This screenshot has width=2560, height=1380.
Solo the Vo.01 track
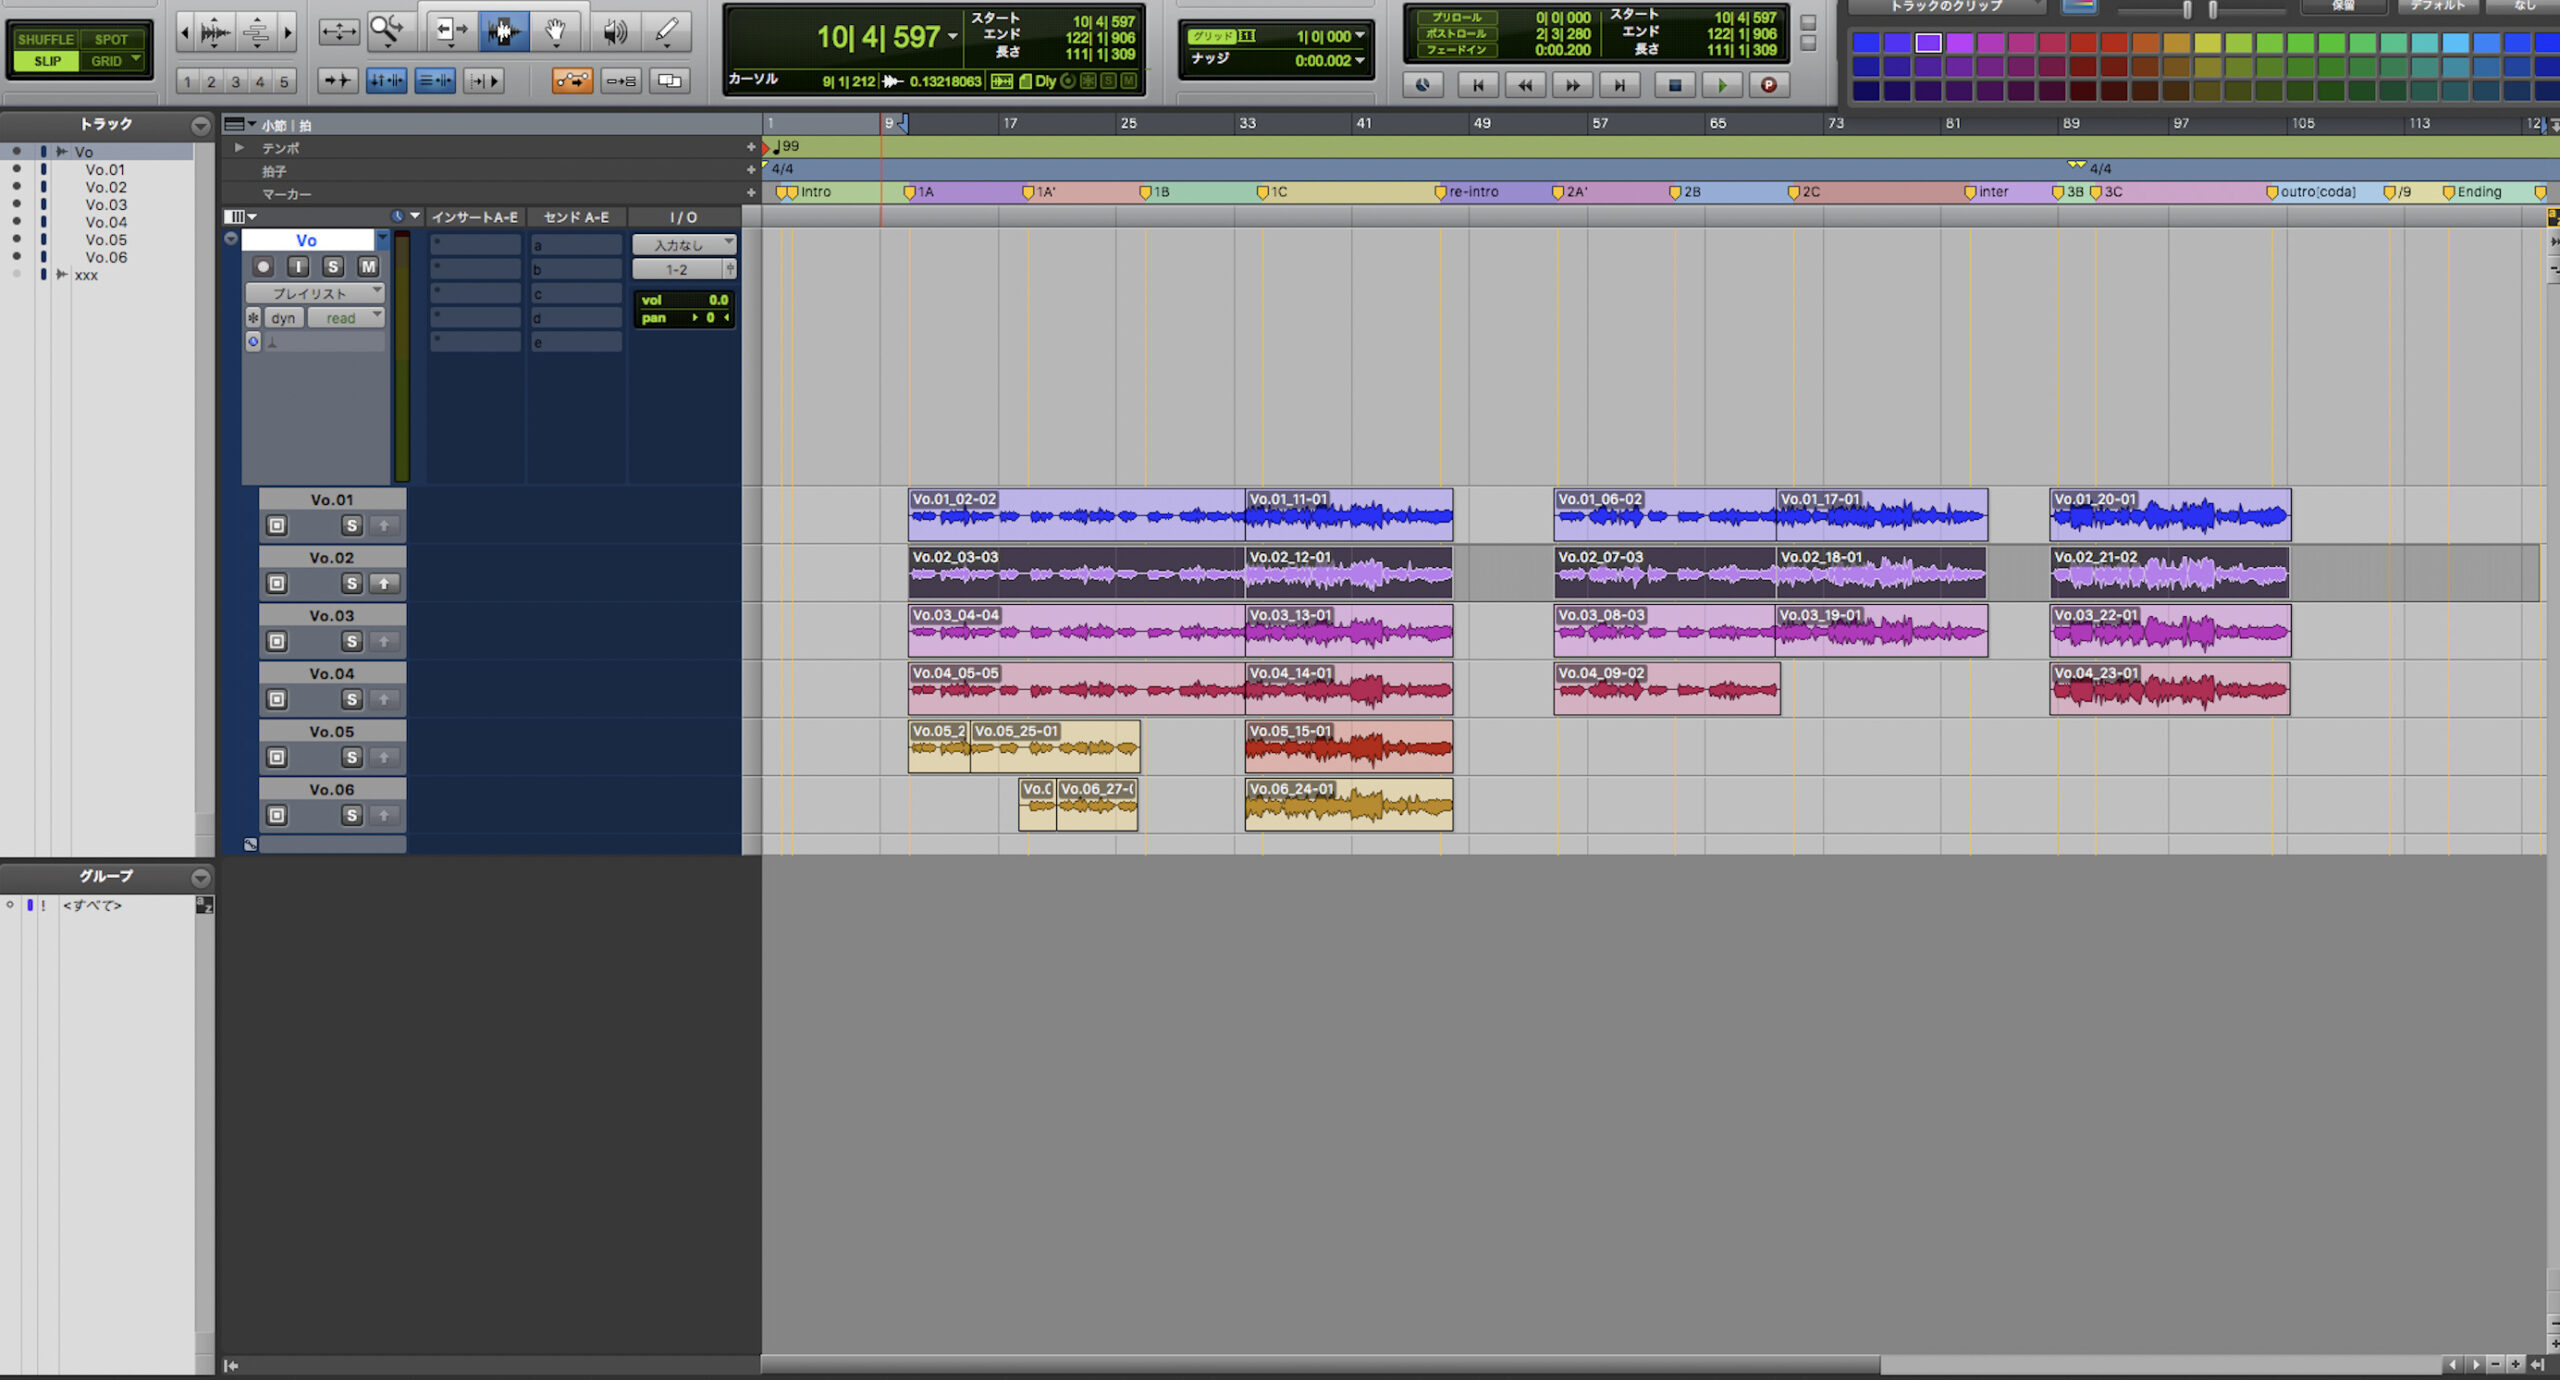tap(351, 525)
